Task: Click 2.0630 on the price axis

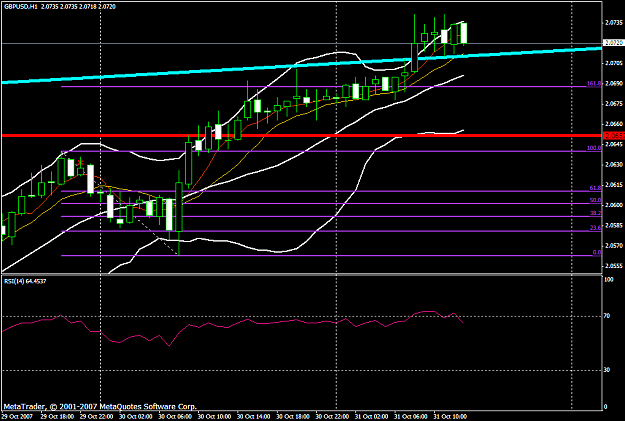Action: [614, 165]
